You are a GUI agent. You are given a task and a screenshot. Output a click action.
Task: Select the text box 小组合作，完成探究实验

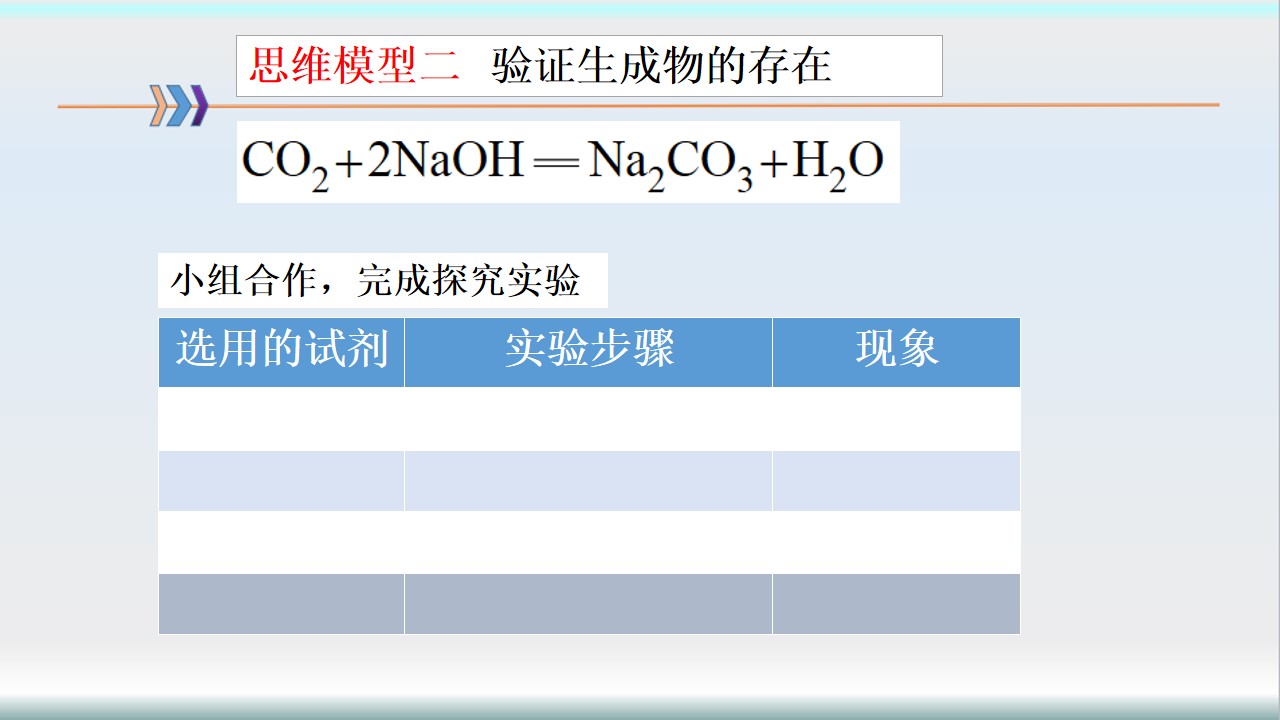click(x=382, y=282)
